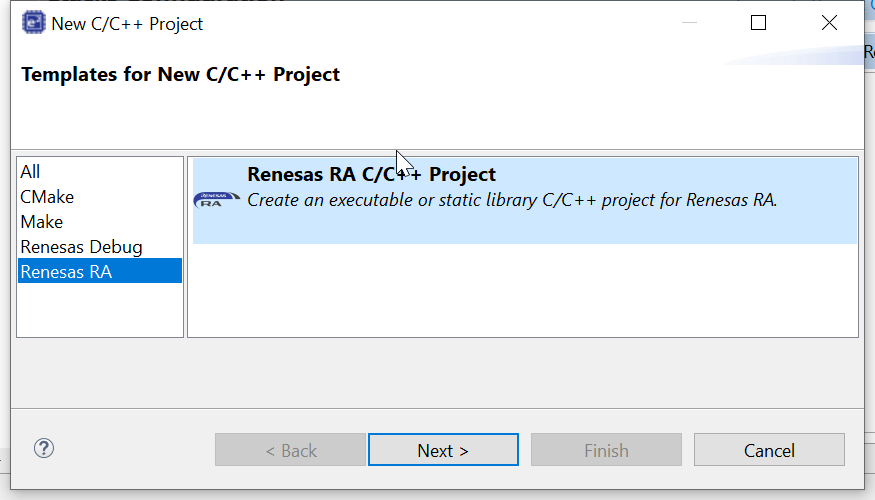Click empty space below the Renesas RA category
This screenshot has width=875, height=500.
100,310
